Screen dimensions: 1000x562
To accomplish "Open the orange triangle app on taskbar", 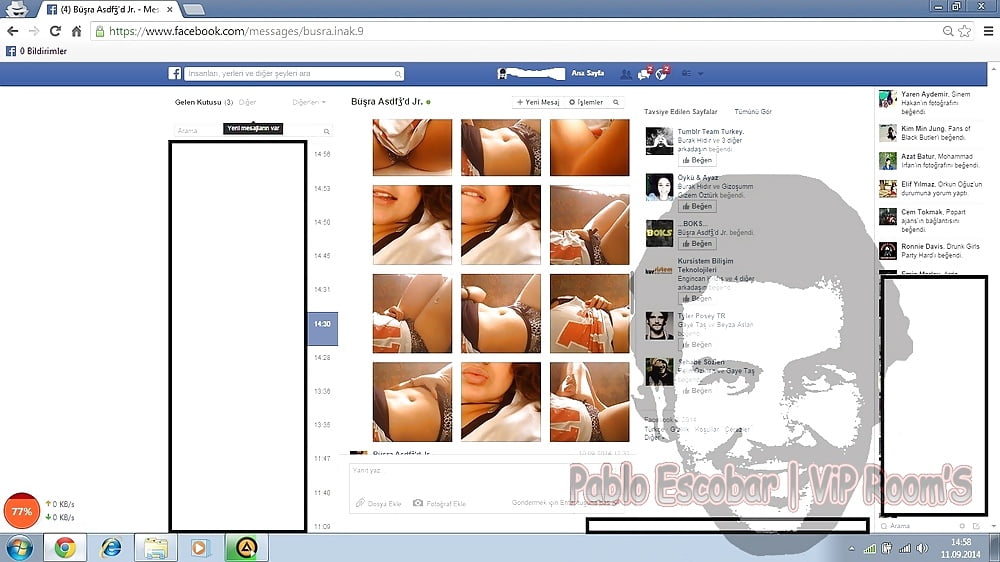I will coord(246,548).
